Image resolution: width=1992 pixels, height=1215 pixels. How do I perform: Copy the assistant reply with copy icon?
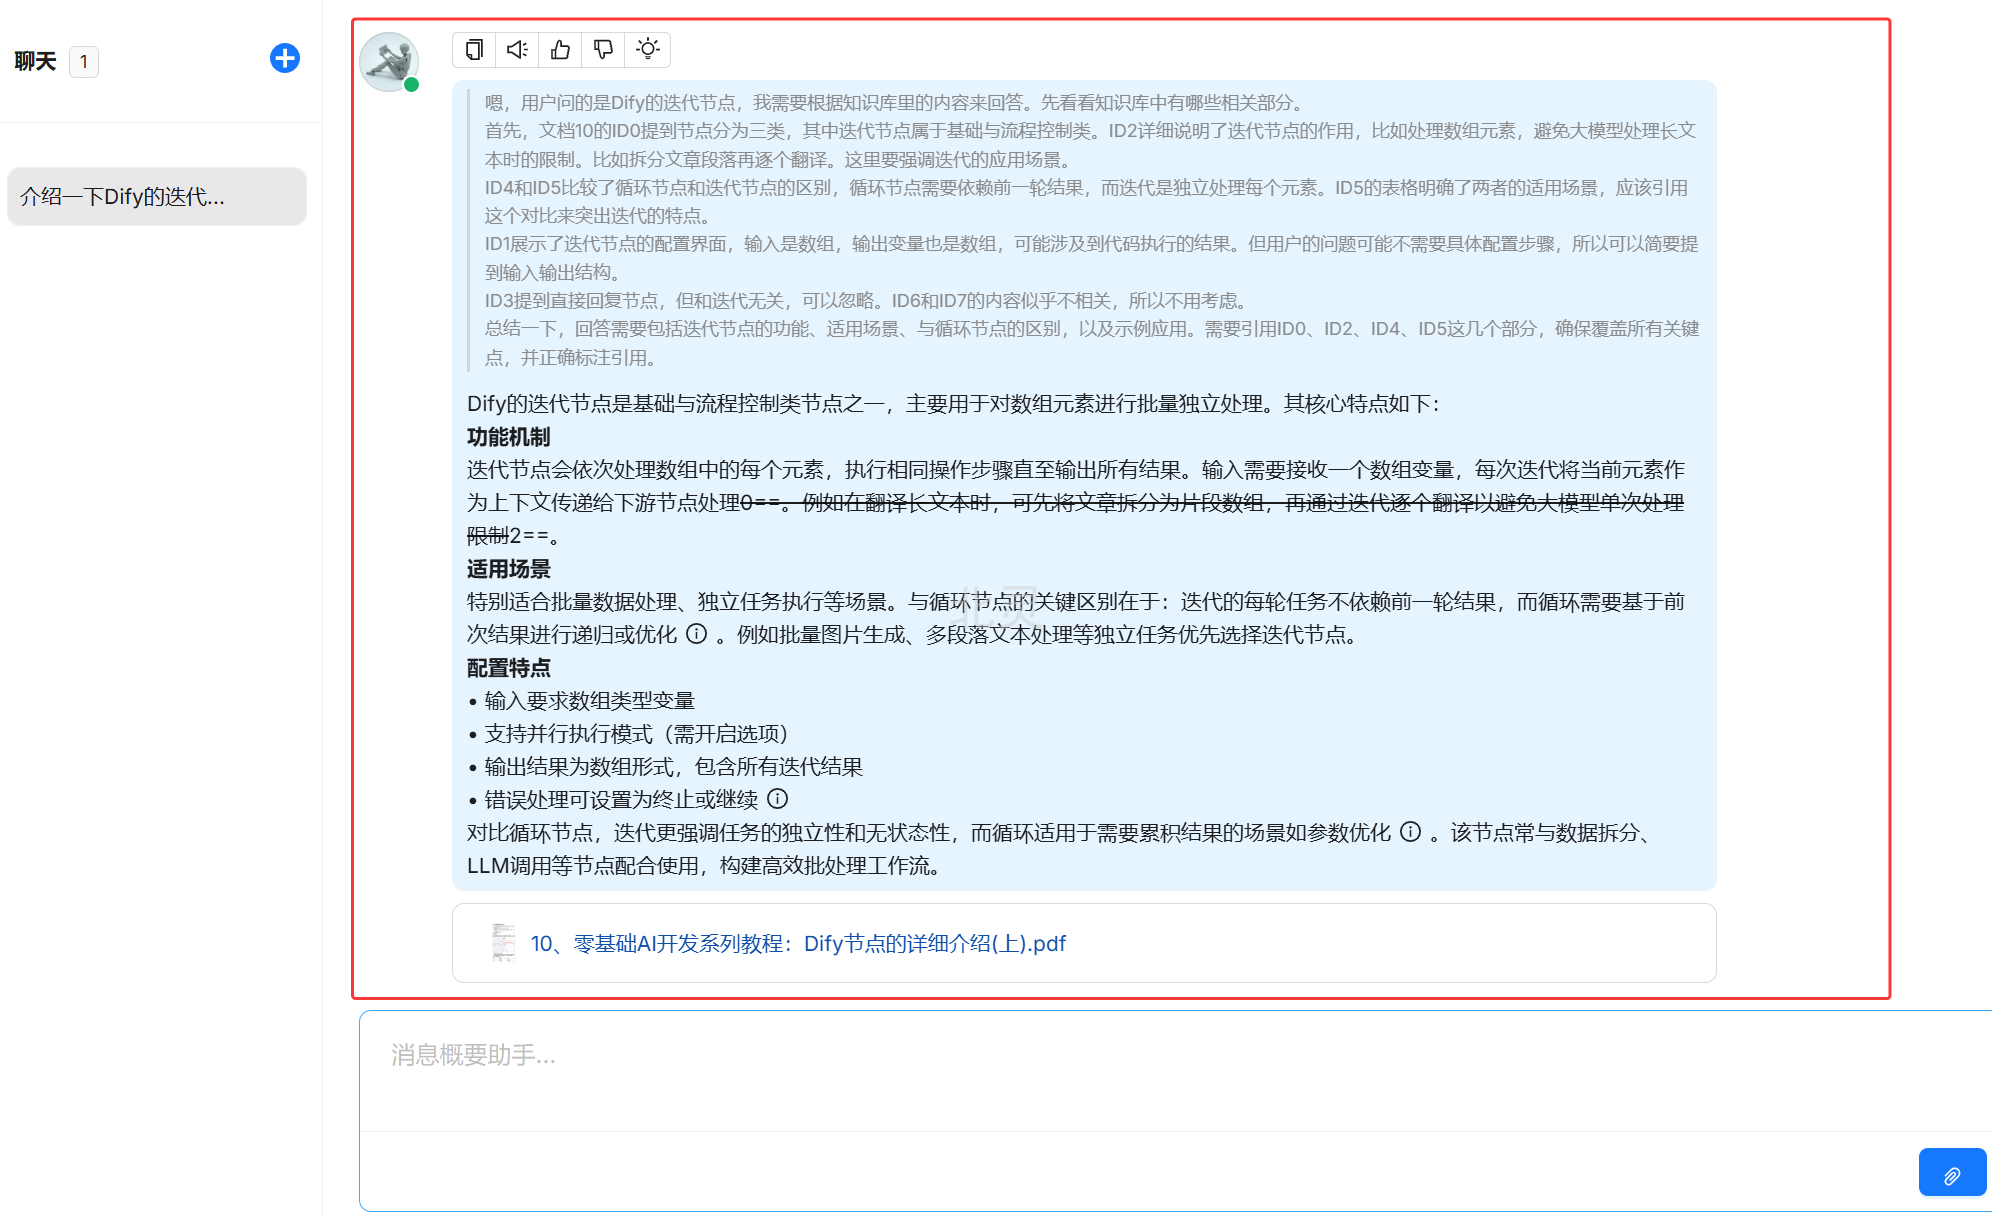(x=474, y=49)
